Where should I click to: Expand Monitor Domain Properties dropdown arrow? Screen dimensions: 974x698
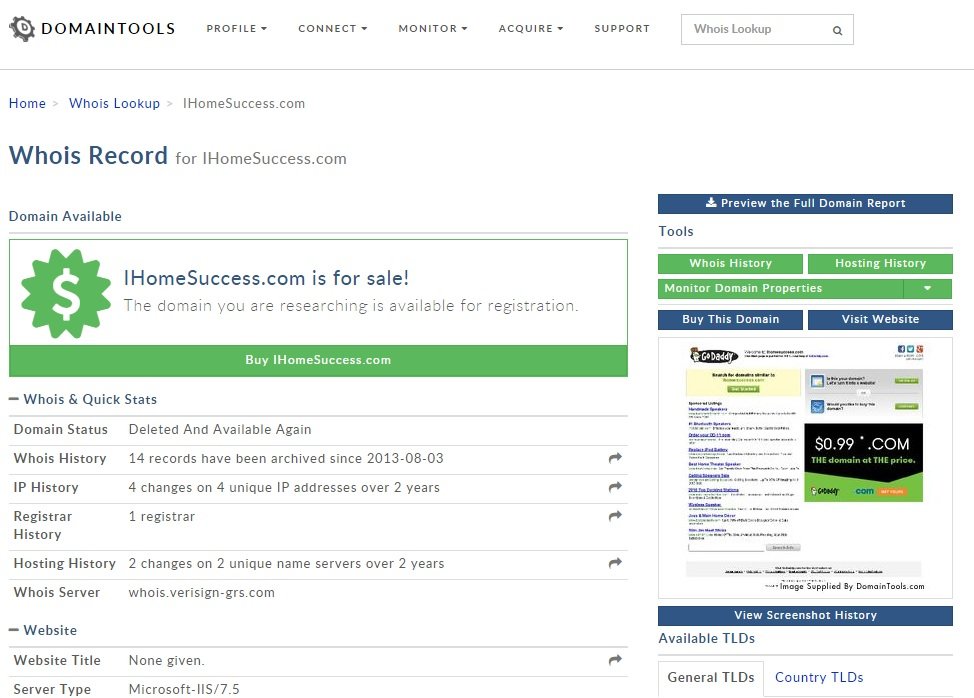point(927,288)
